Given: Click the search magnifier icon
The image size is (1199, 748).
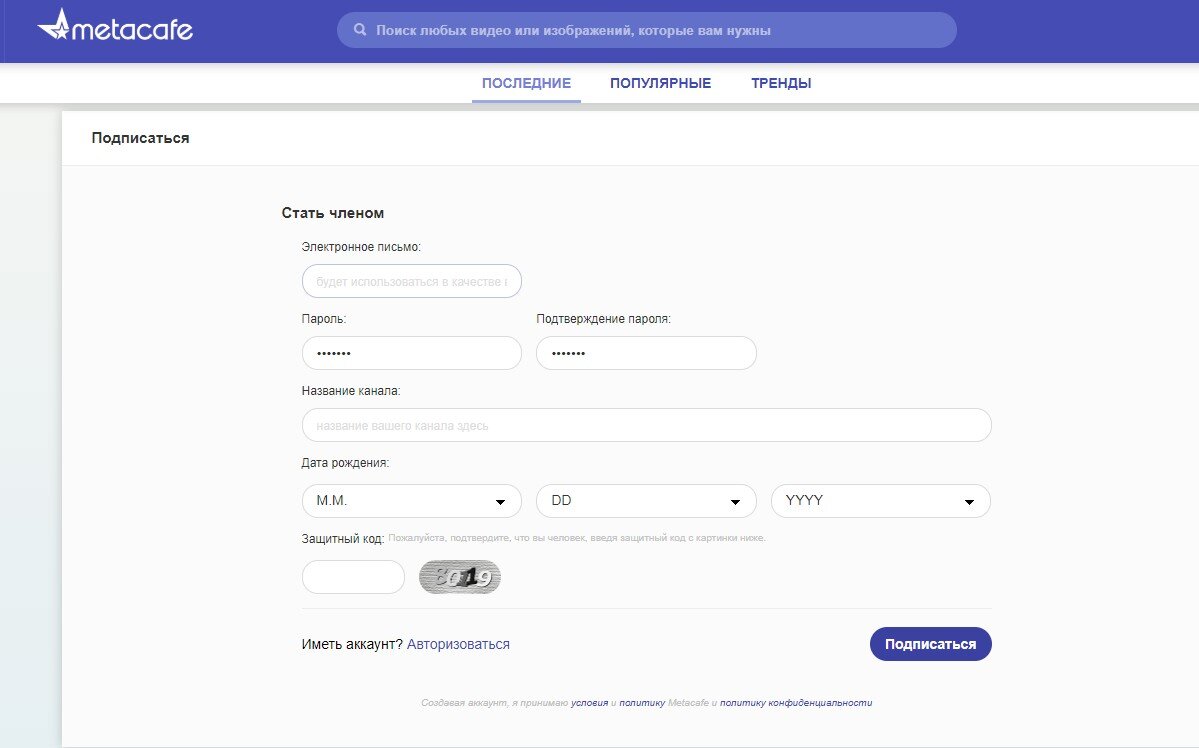Looking at the screenshot, I should pos(360,30).
